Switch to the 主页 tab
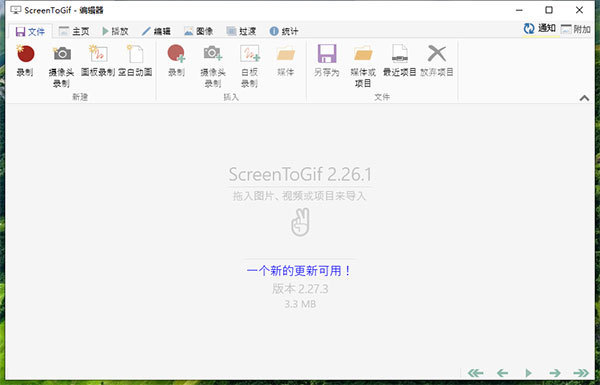Screen dimensions: 600x385 [74, 31]
